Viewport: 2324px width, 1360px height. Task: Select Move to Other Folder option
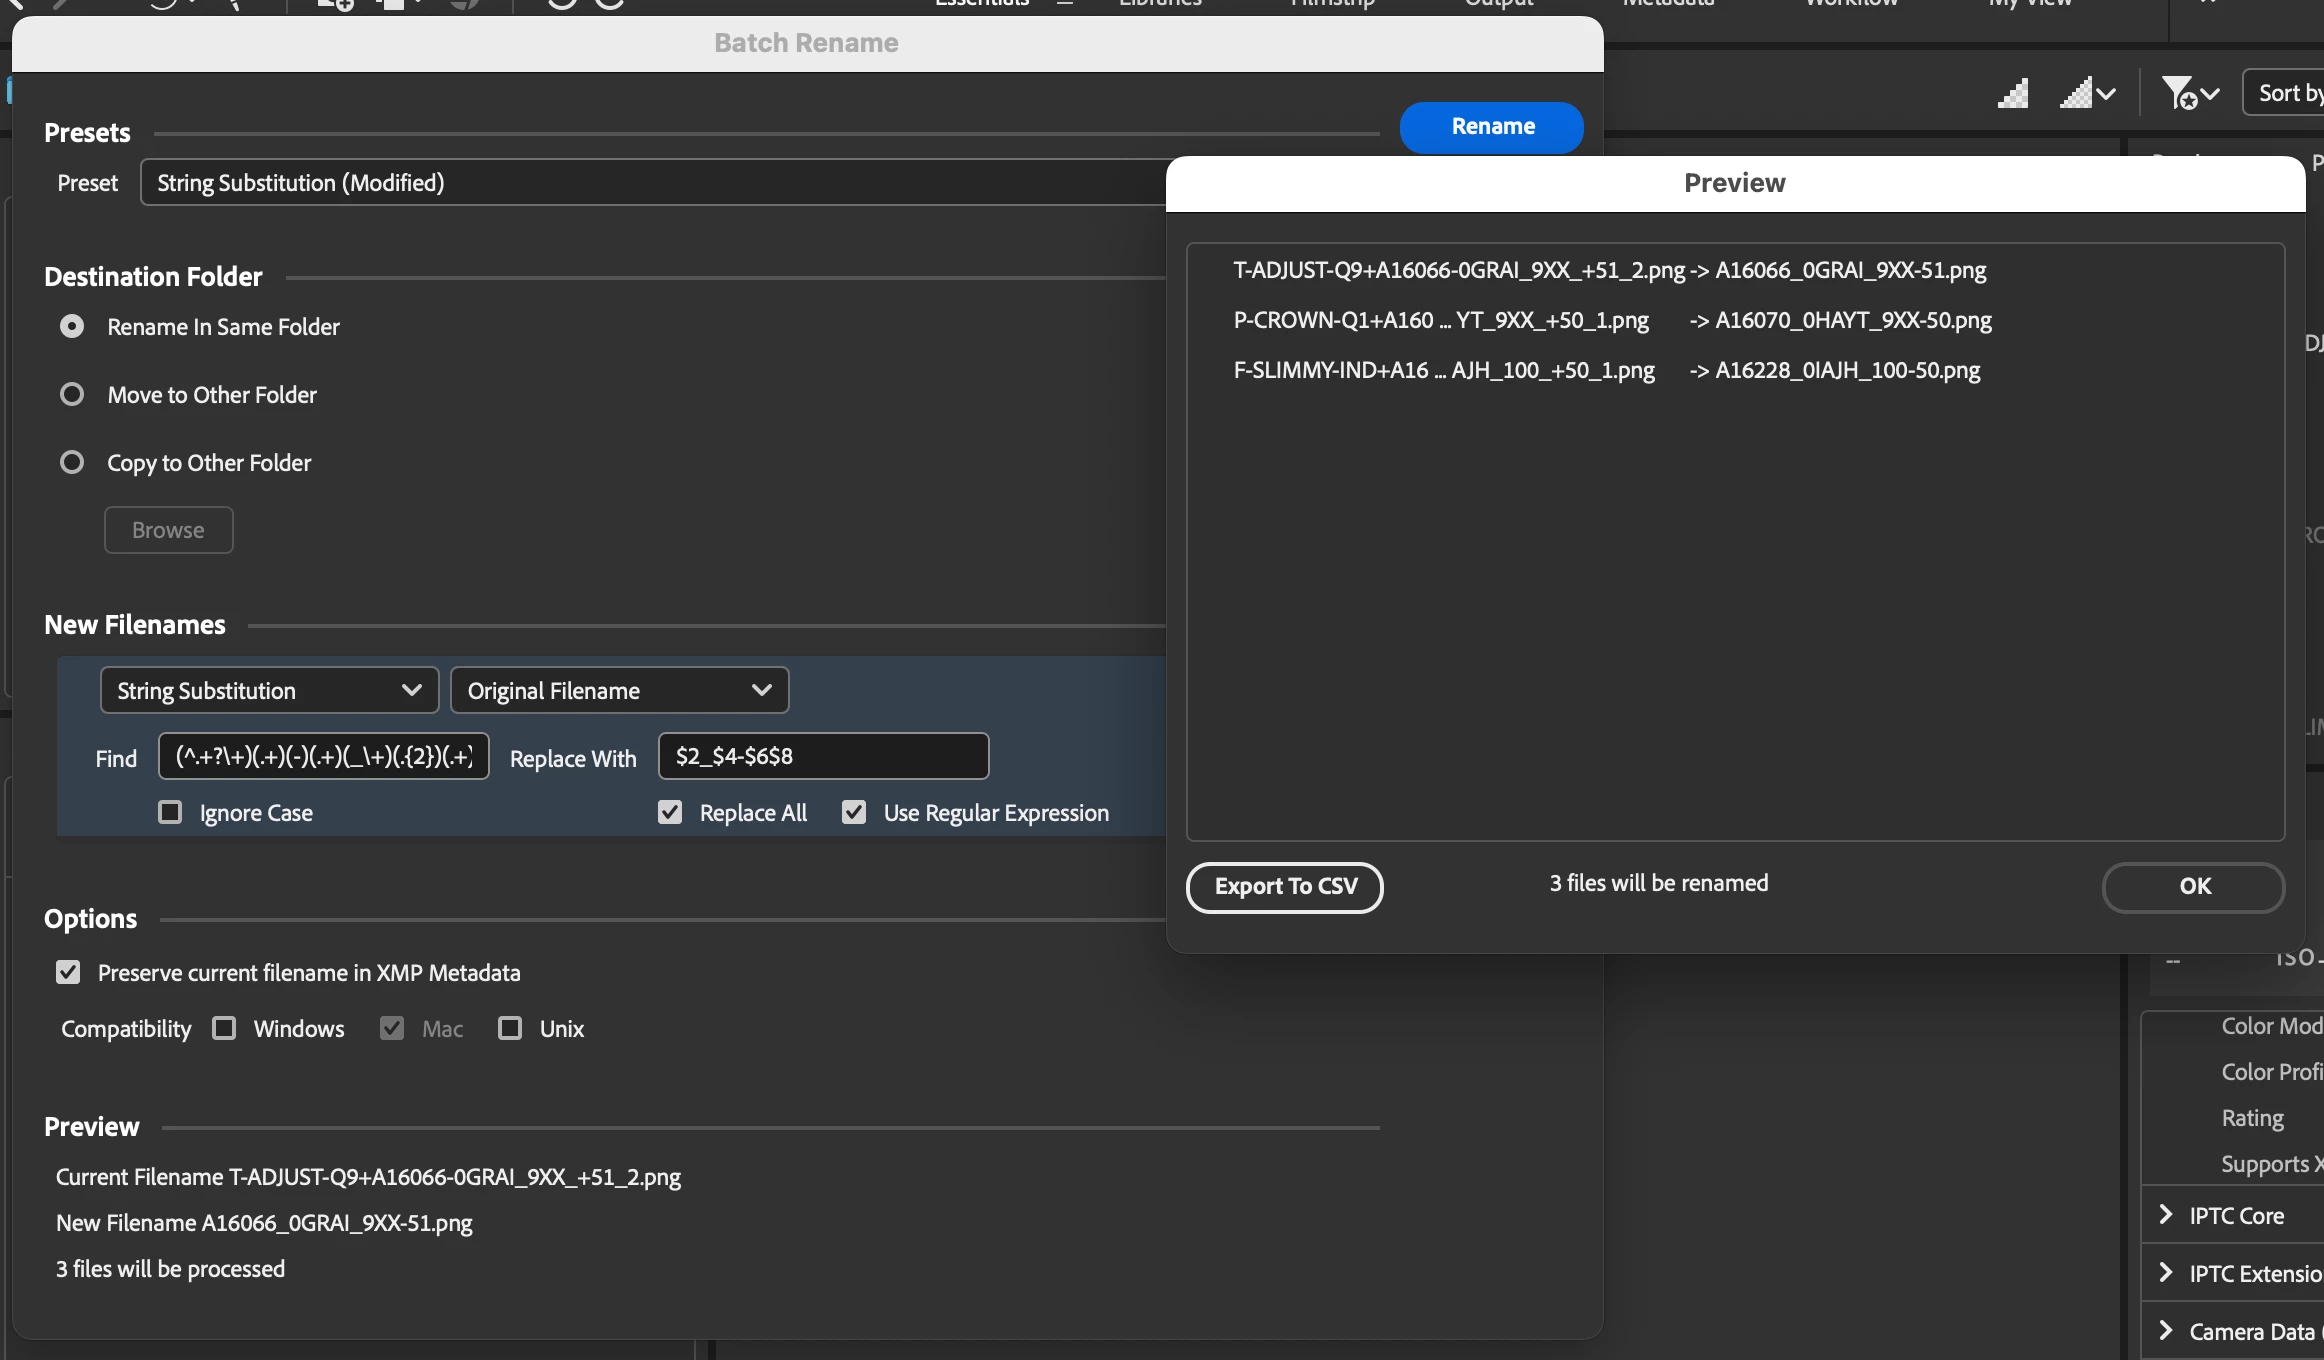pos(72,395)
